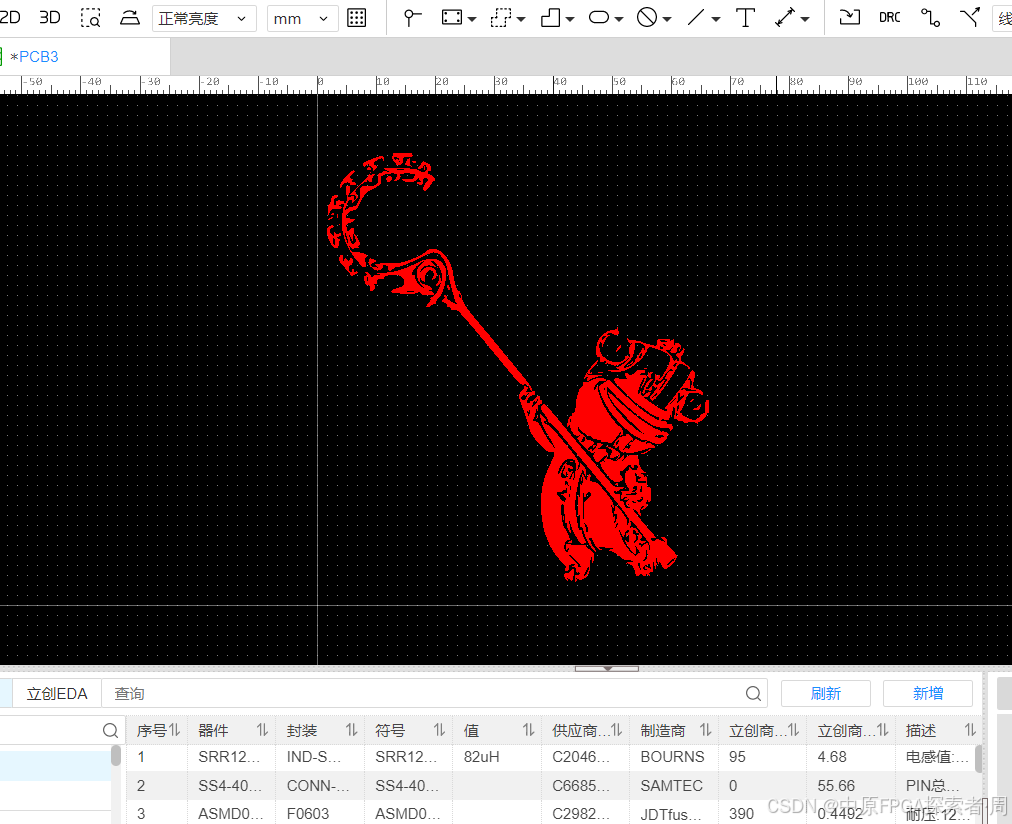
Task: Select the dimension measurement tool
Action: click(785, 17)
